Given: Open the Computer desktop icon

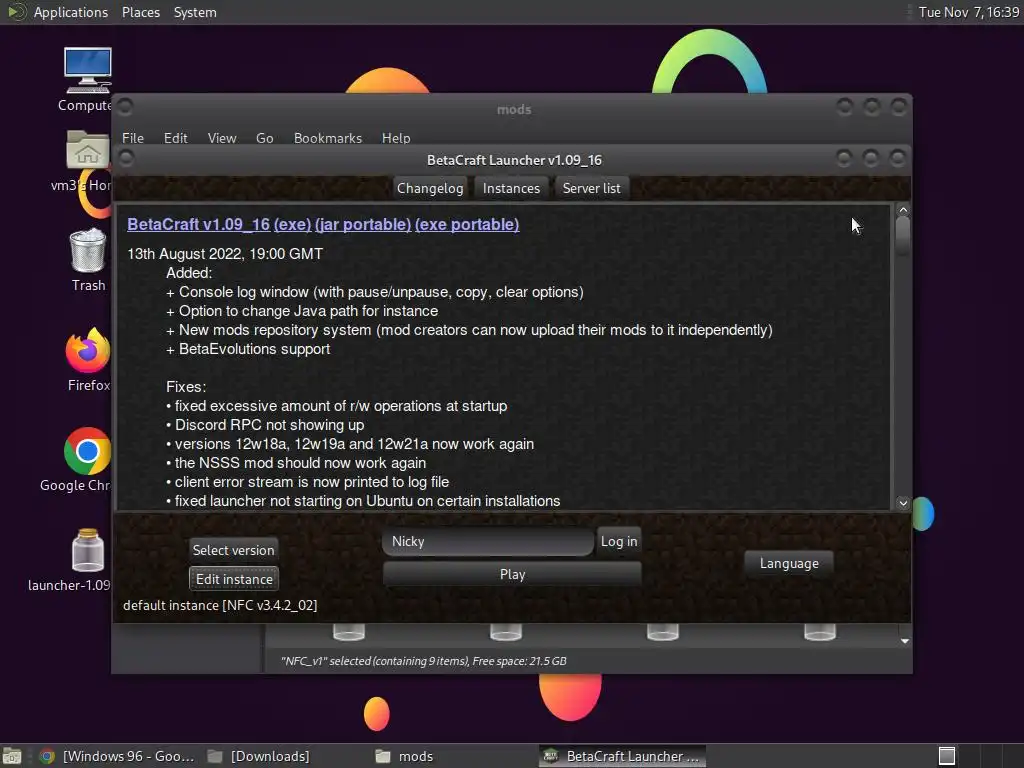Looking at the screenshot, I should click(x=87, y=71).
